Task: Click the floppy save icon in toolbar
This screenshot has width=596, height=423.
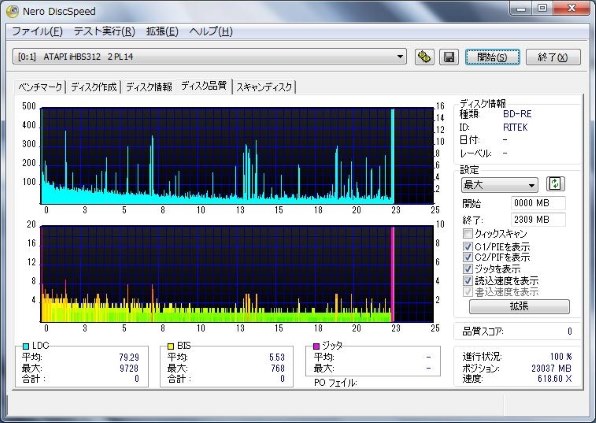Action: click(449, 57)
